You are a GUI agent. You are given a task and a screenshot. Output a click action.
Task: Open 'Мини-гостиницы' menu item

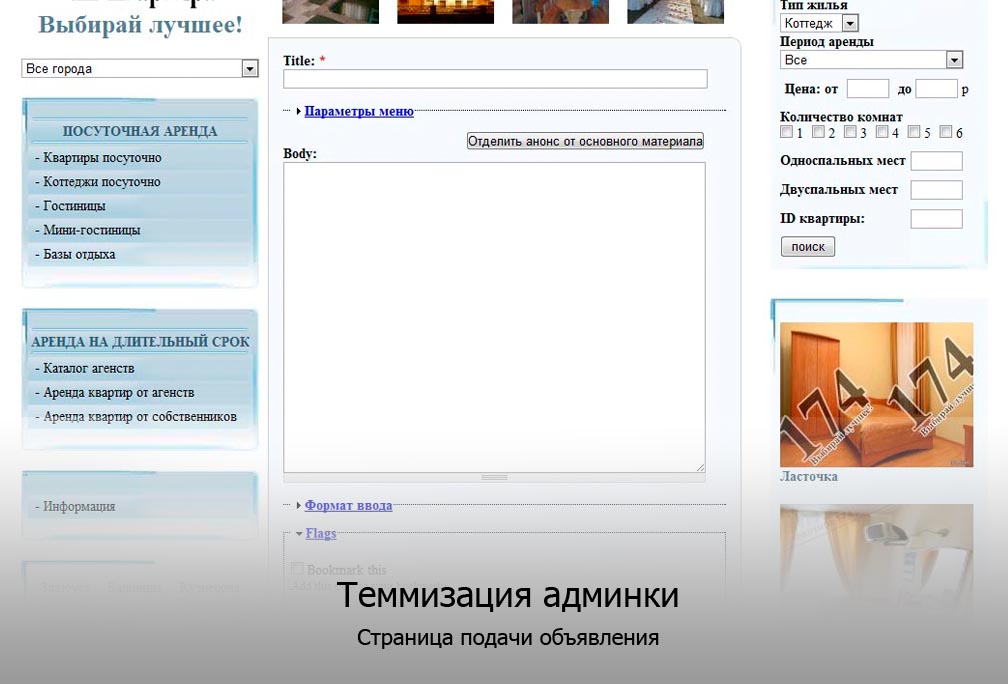pyautogui.click(x=91, y=230)
